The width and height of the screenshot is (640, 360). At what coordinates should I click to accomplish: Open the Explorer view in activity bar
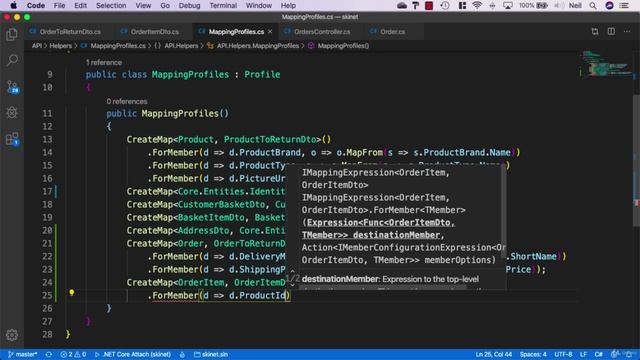click(x=12, y=35)
